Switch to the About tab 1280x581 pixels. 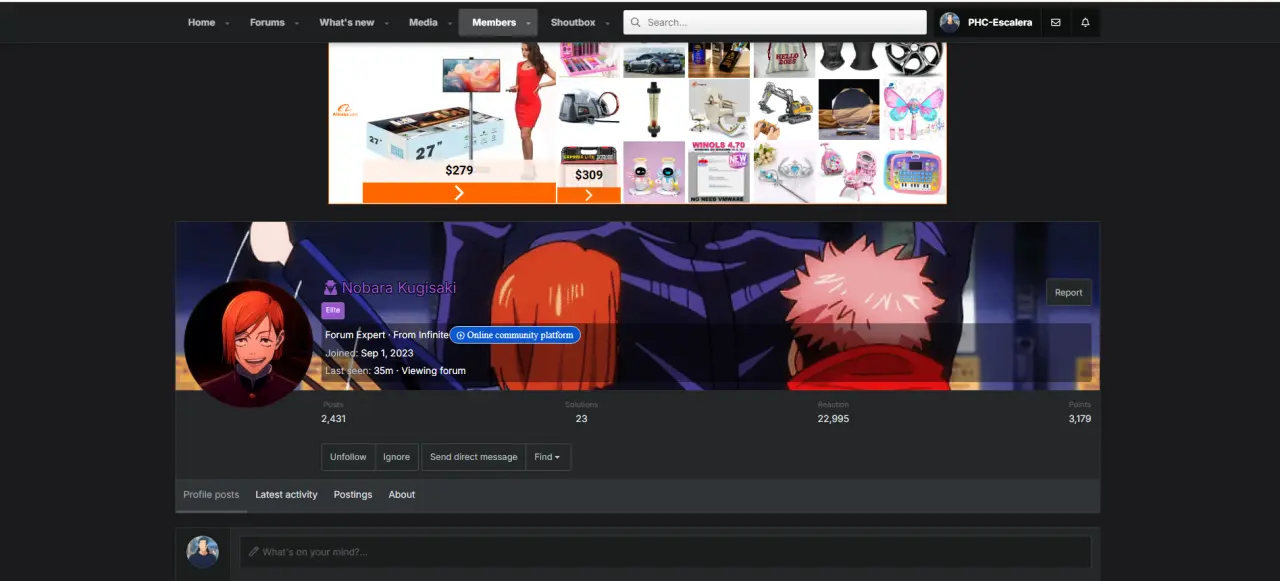402,495
